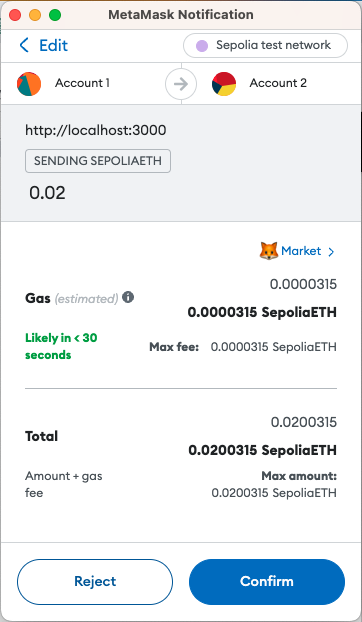The width and height of the screenshot is (362, 622).
Task: Click the MetaMask fox icon
Action: [x=269, y=251]
